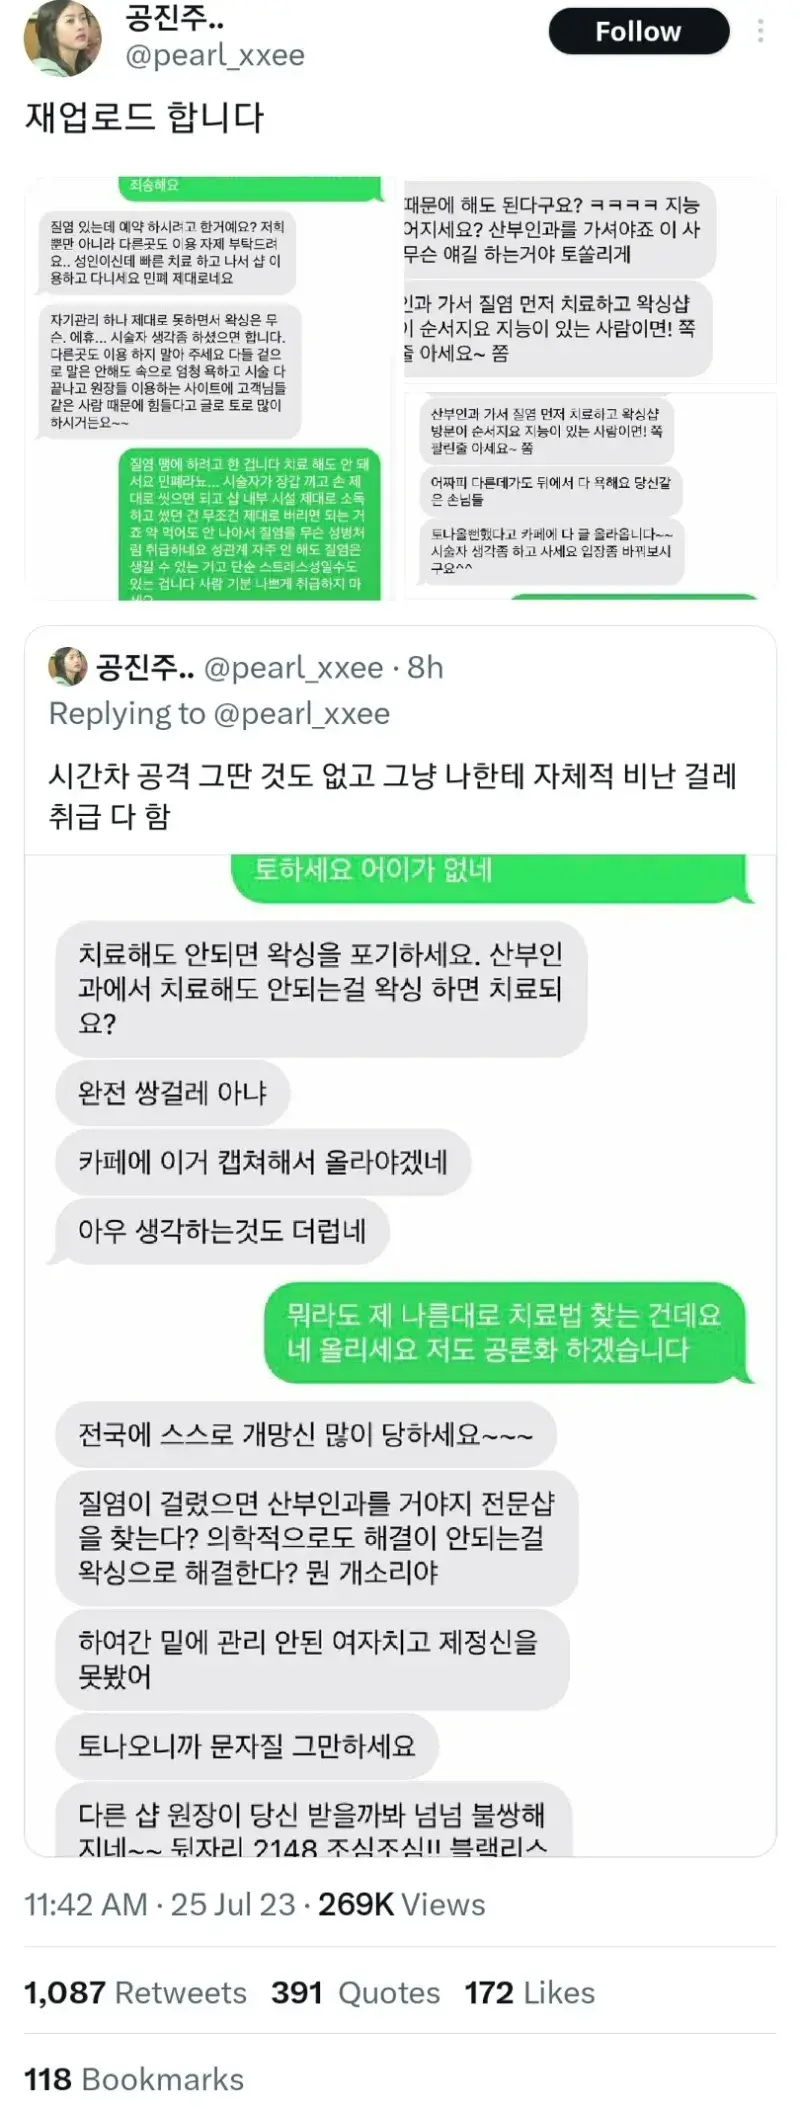This screenshot has width=800, height=2109.
Task: Open the @pearl_xxee handle under the display name
Action: pos(215,55)
